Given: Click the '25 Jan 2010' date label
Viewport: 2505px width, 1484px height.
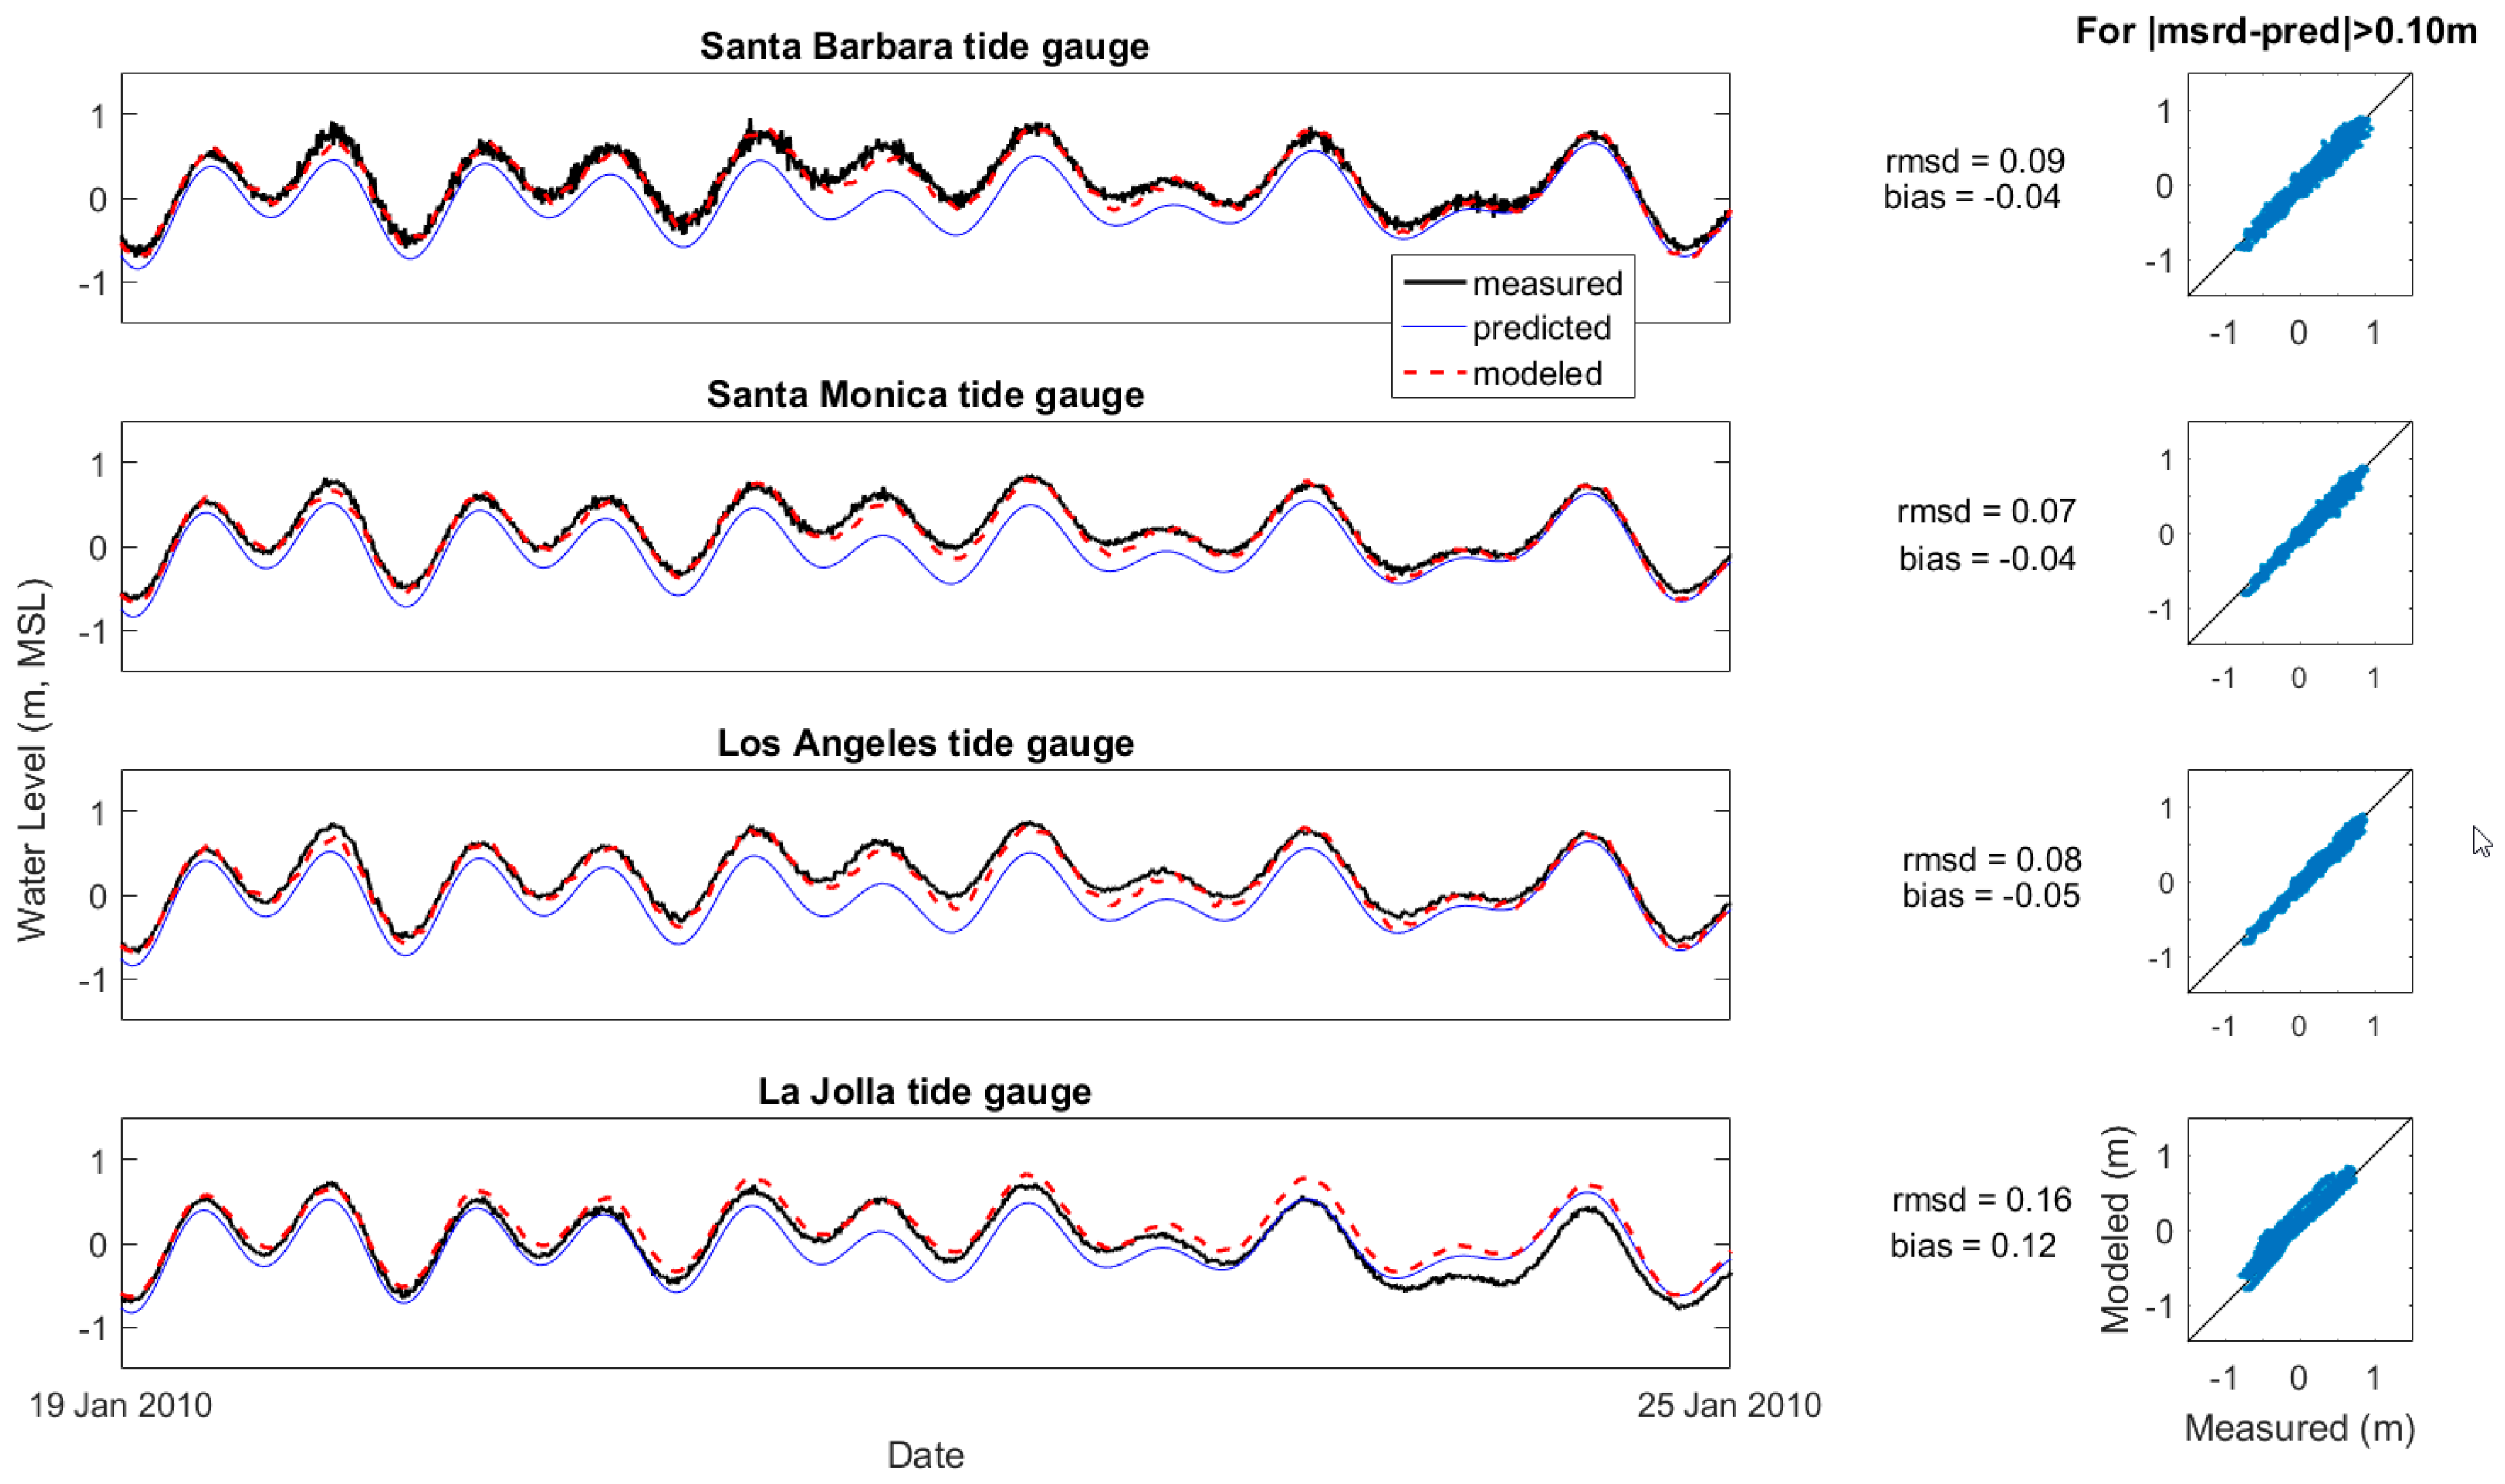Looking at the screenshot, I should 1728,1405.
